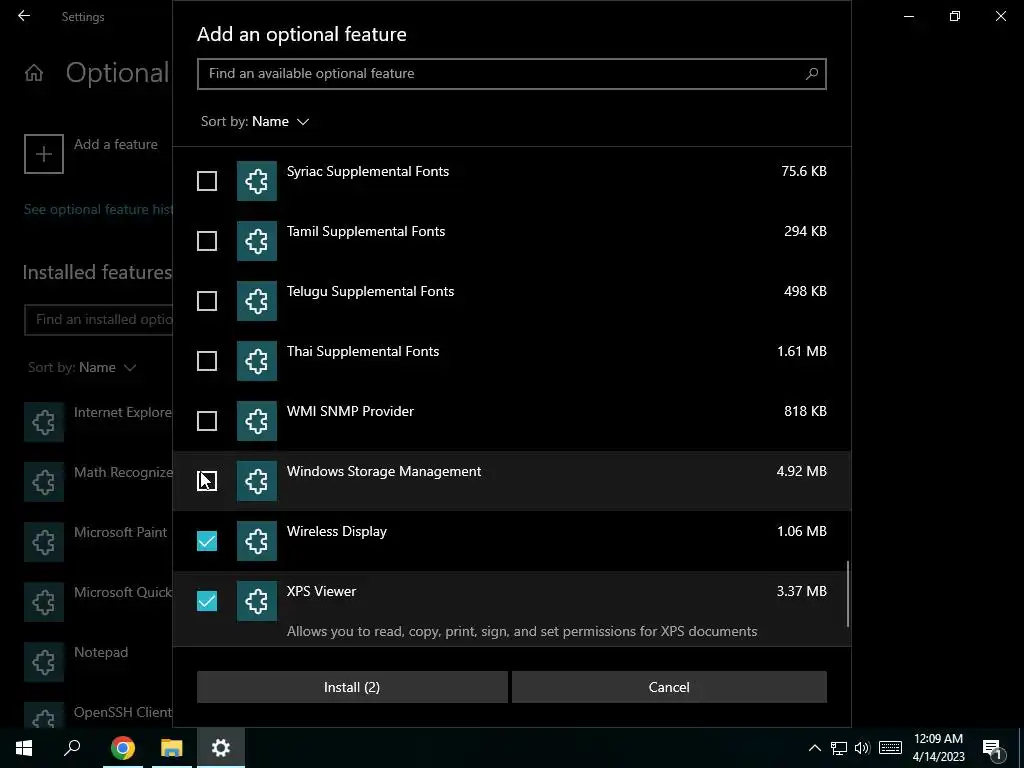Open File Explorer from the taskbar
1024x768 pixels.
coord(172,748)
